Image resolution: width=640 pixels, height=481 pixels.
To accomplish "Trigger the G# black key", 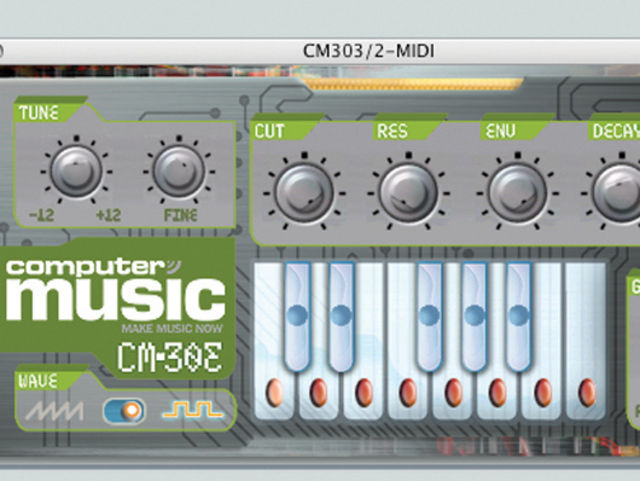I will click(474, 316).
